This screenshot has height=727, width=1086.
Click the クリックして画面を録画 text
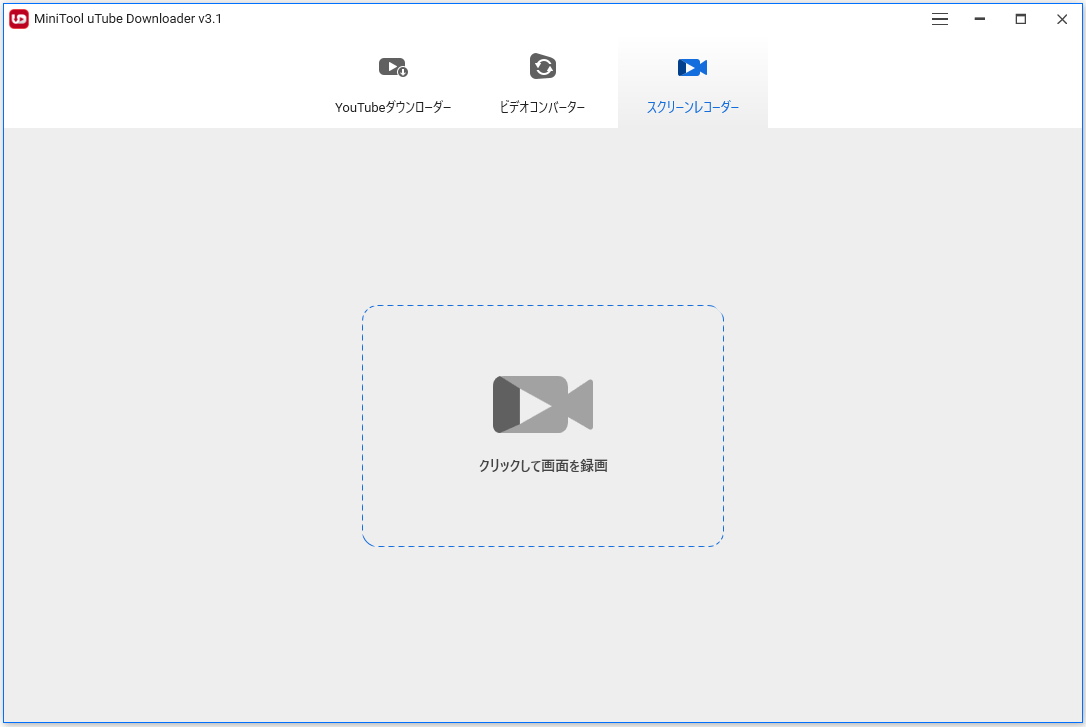coord(543,466)
